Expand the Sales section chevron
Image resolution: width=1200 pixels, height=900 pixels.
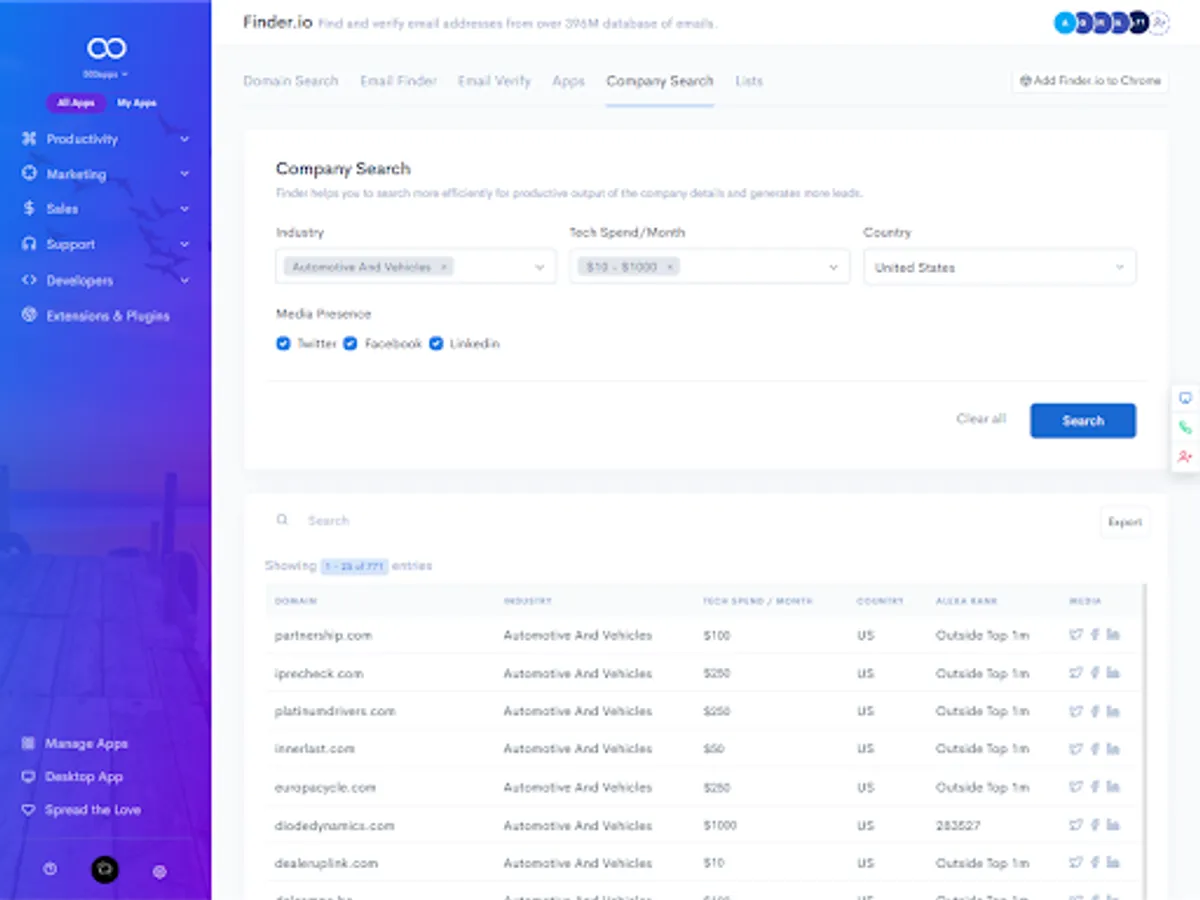coord(185,209)
